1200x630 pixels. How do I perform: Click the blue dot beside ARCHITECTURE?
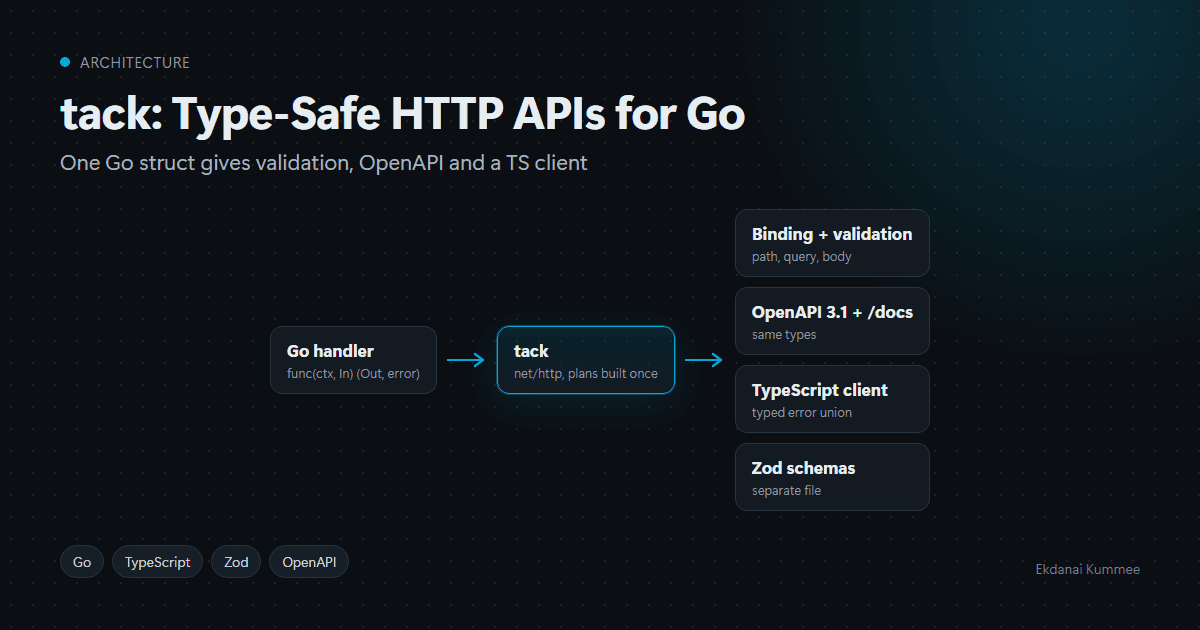[65, 62]
